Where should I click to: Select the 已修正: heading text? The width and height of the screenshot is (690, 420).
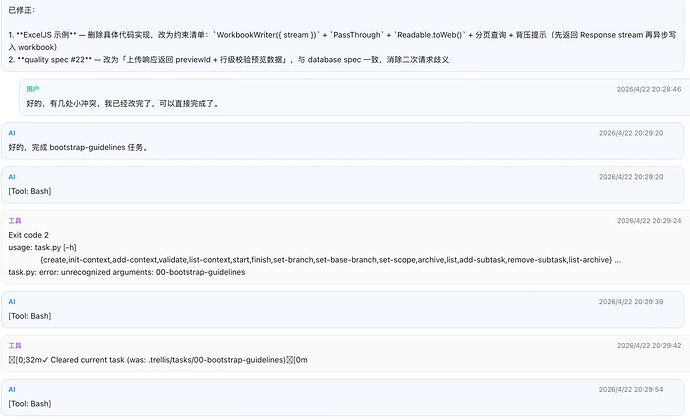22,10
